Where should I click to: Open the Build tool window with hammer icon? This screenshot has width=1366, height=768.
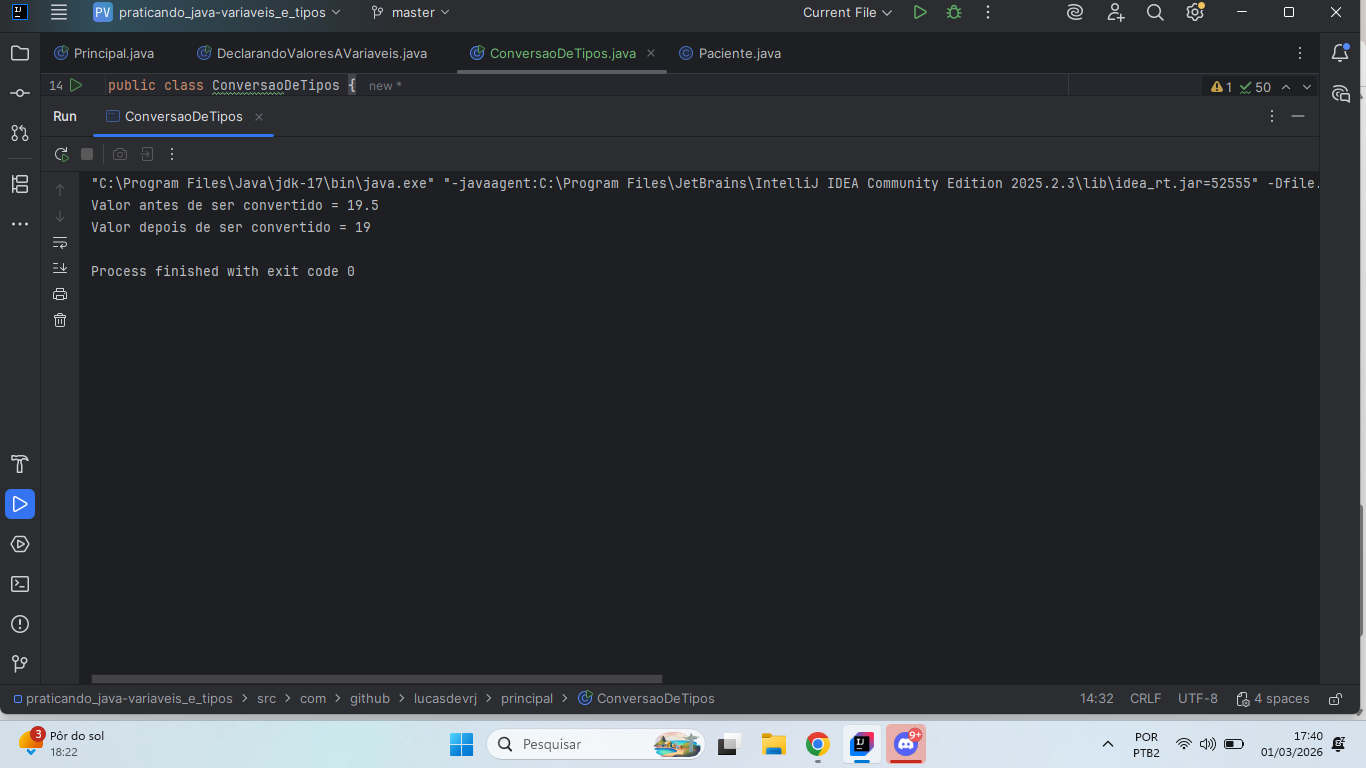tap(20, 464)
